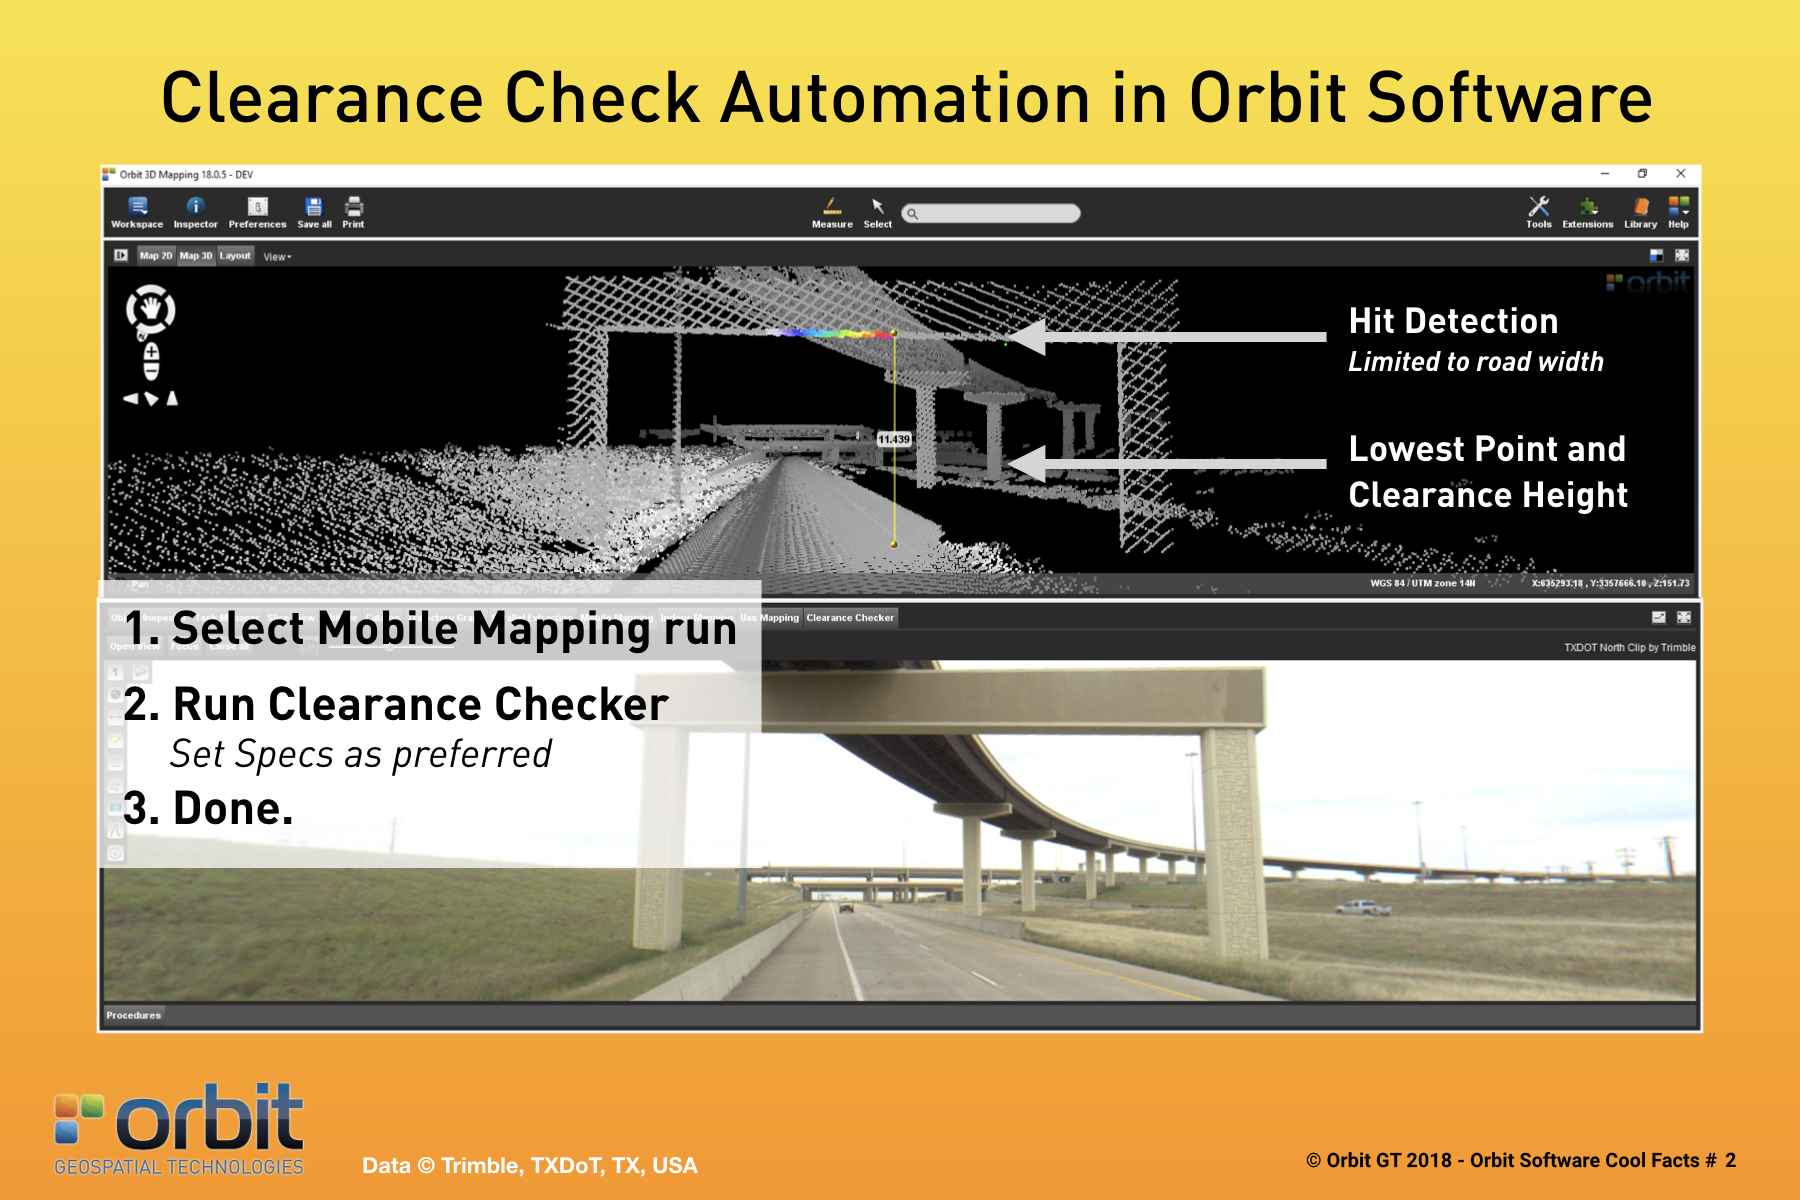
Task: Click the Print icon
Action: (x=353, y=211)
